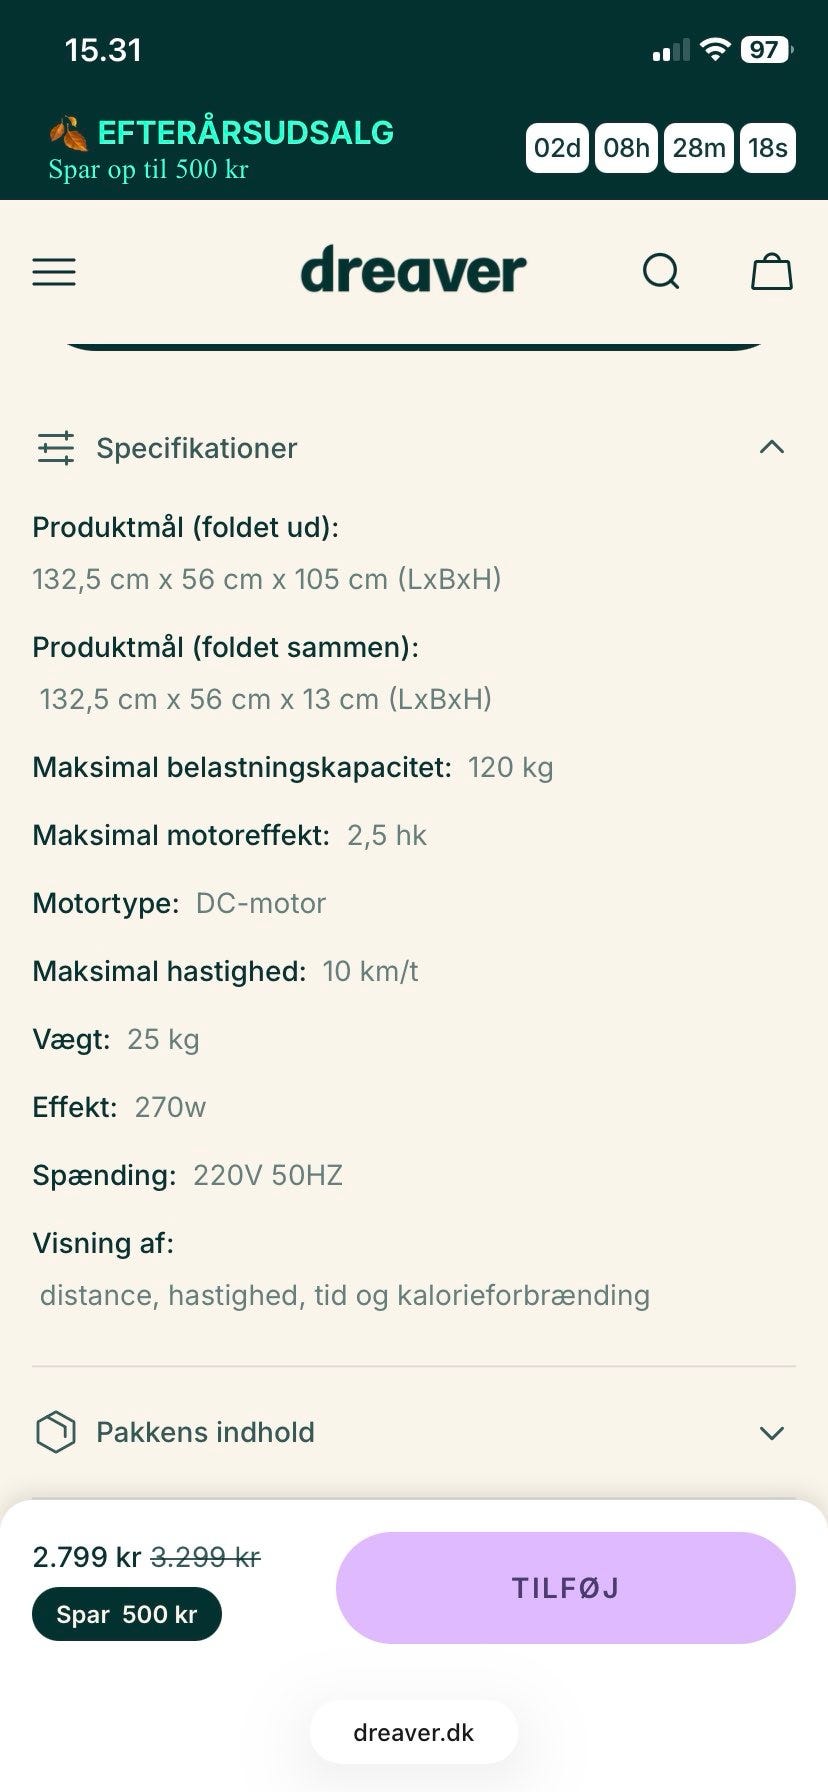Tap the 02d countdown days box

[x=557, y=148]
